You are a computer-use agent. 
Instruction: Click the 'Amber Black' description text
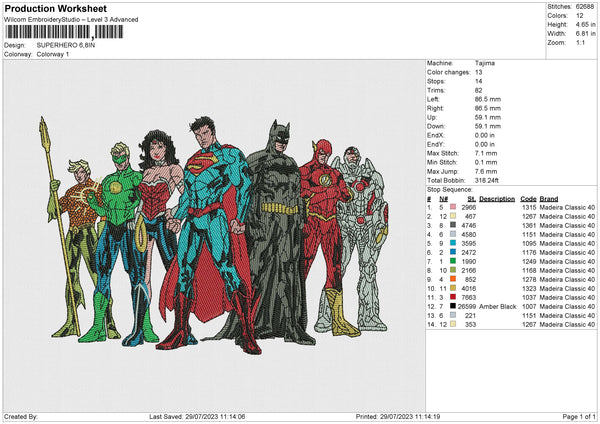(497, 307)
